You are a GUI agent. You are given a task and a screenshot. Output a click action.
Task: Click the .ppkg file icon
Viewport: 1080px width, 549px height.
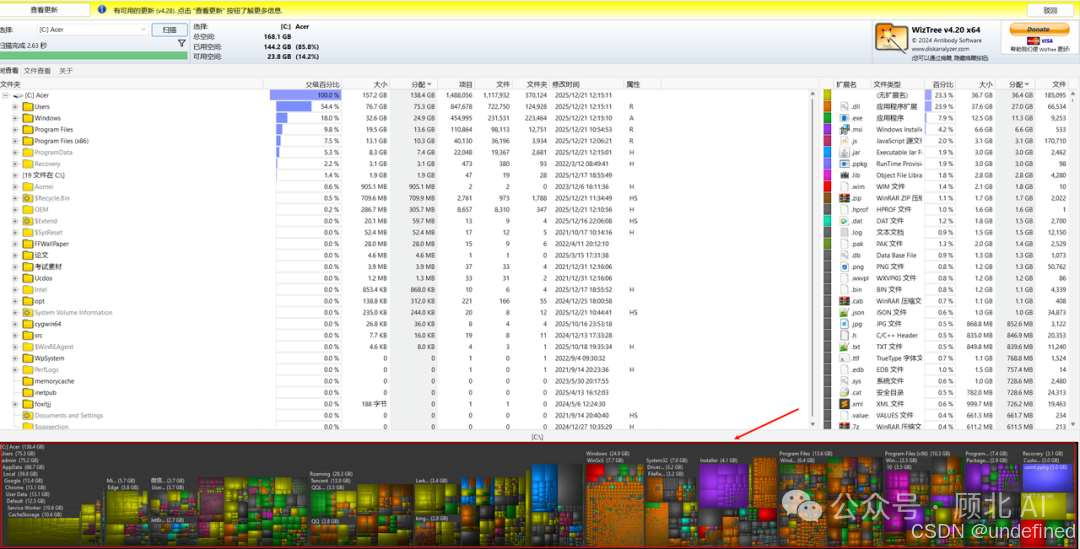[x=844, y=164]
